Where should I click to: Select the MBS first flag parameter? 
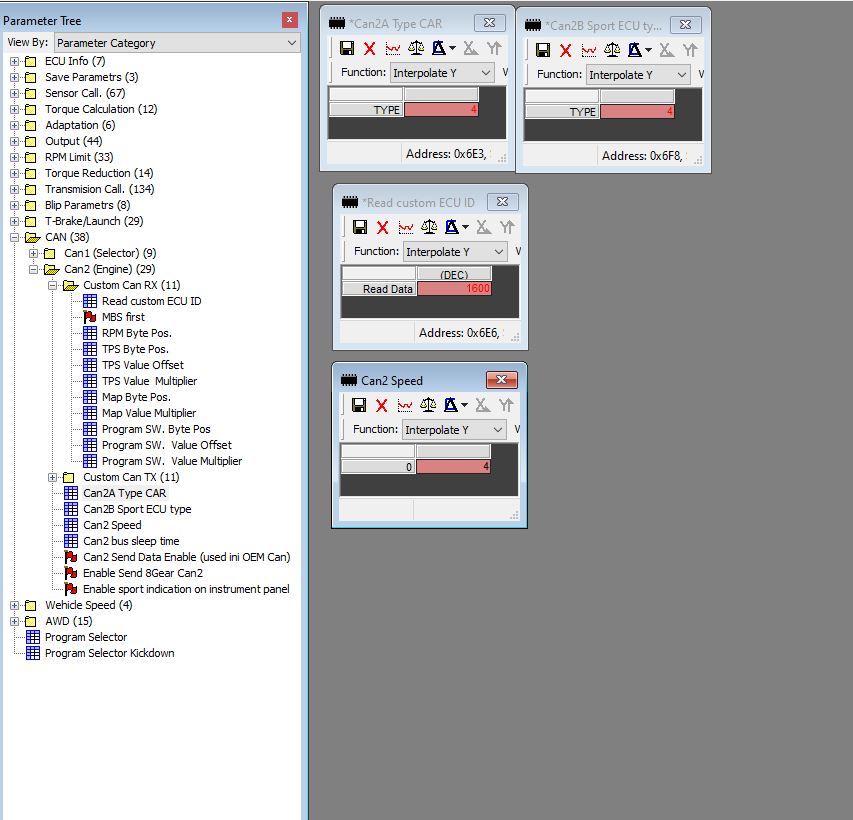[x=122, y=317]
